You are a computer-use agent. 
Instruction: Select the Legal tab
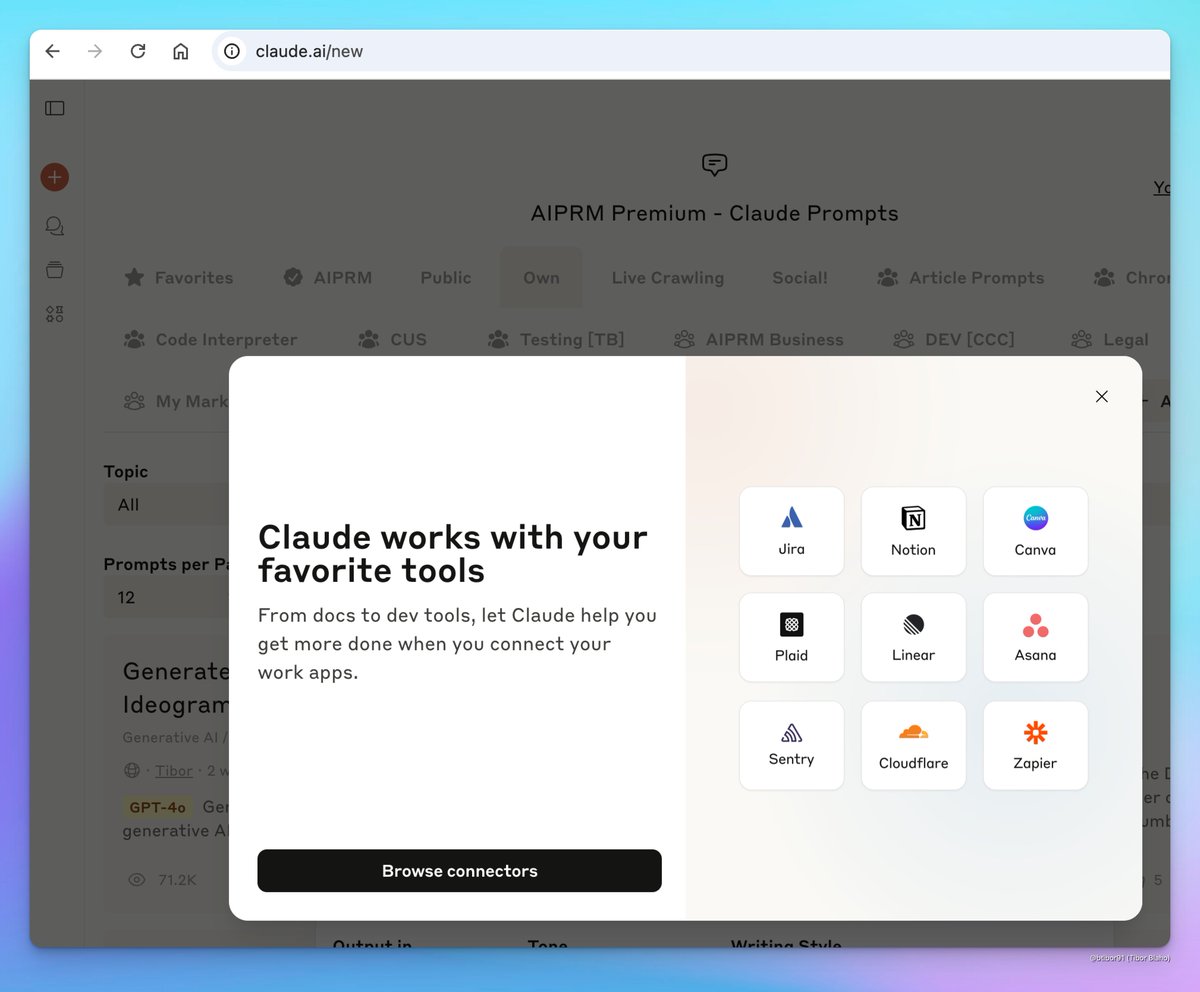[1110, 340]
